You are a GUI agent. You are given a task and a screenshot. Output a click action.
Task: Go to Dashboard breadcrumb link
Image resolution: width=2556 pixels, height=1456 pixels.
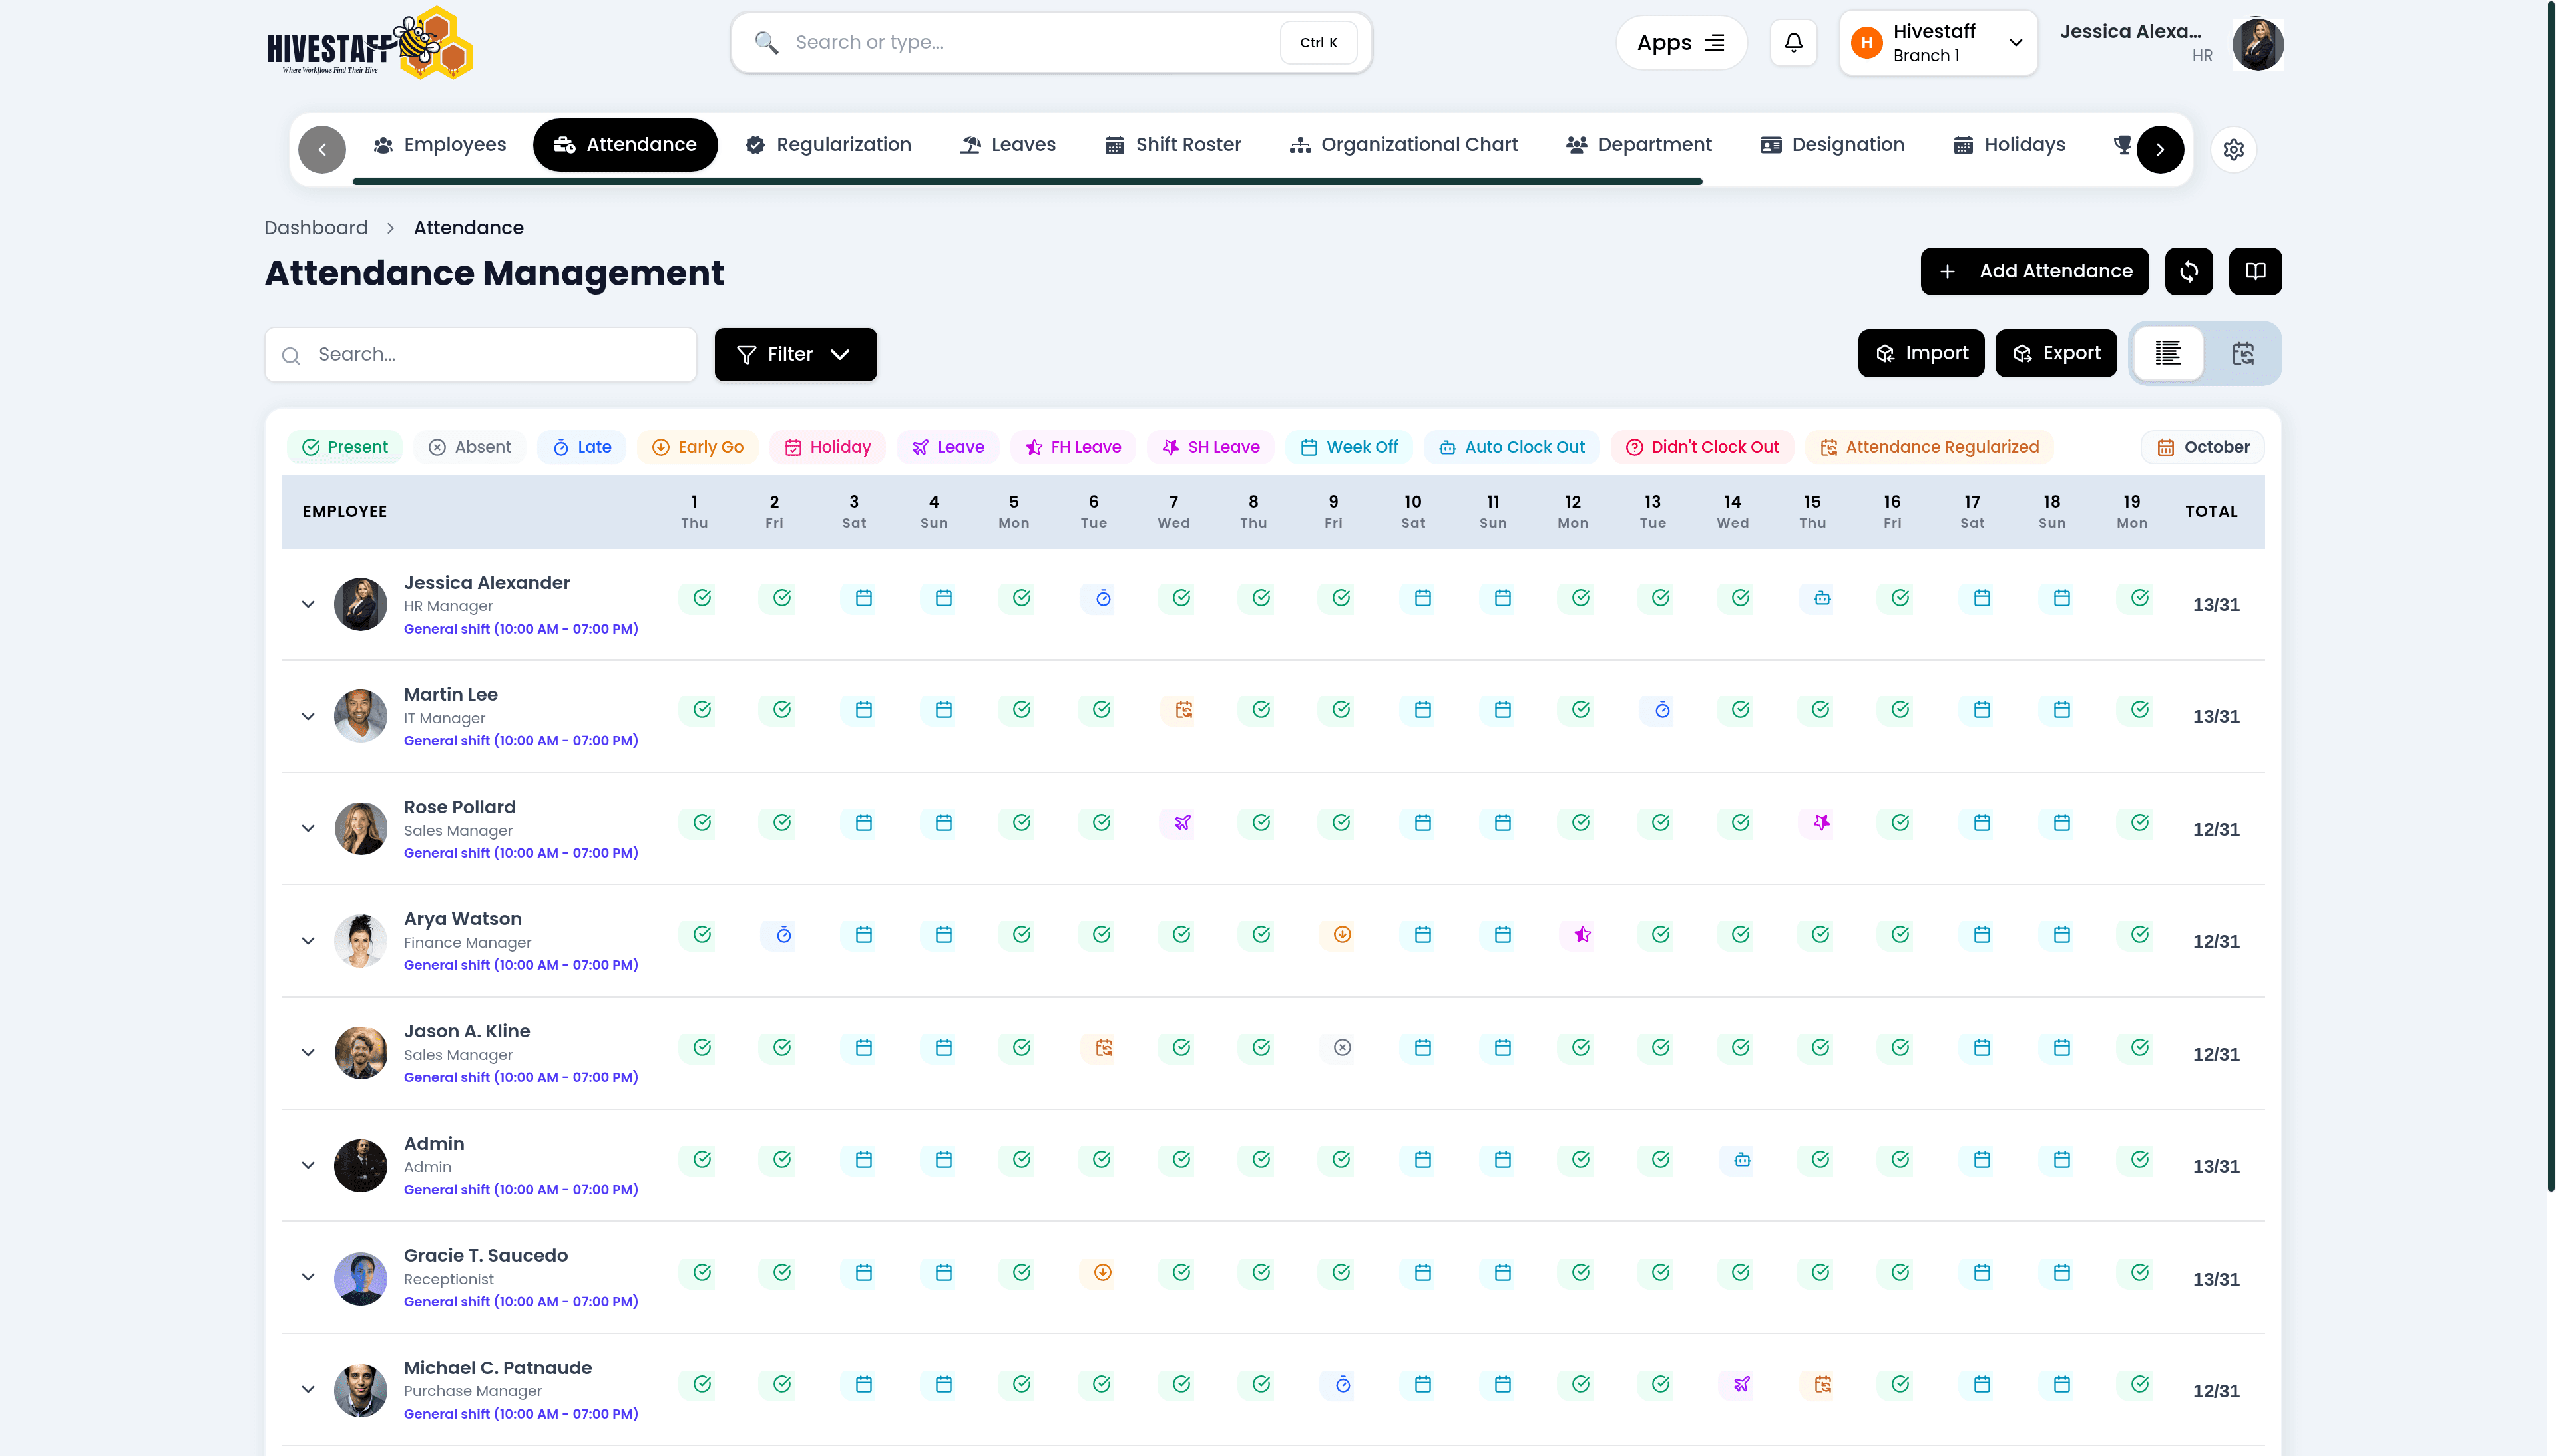point(316,228)
